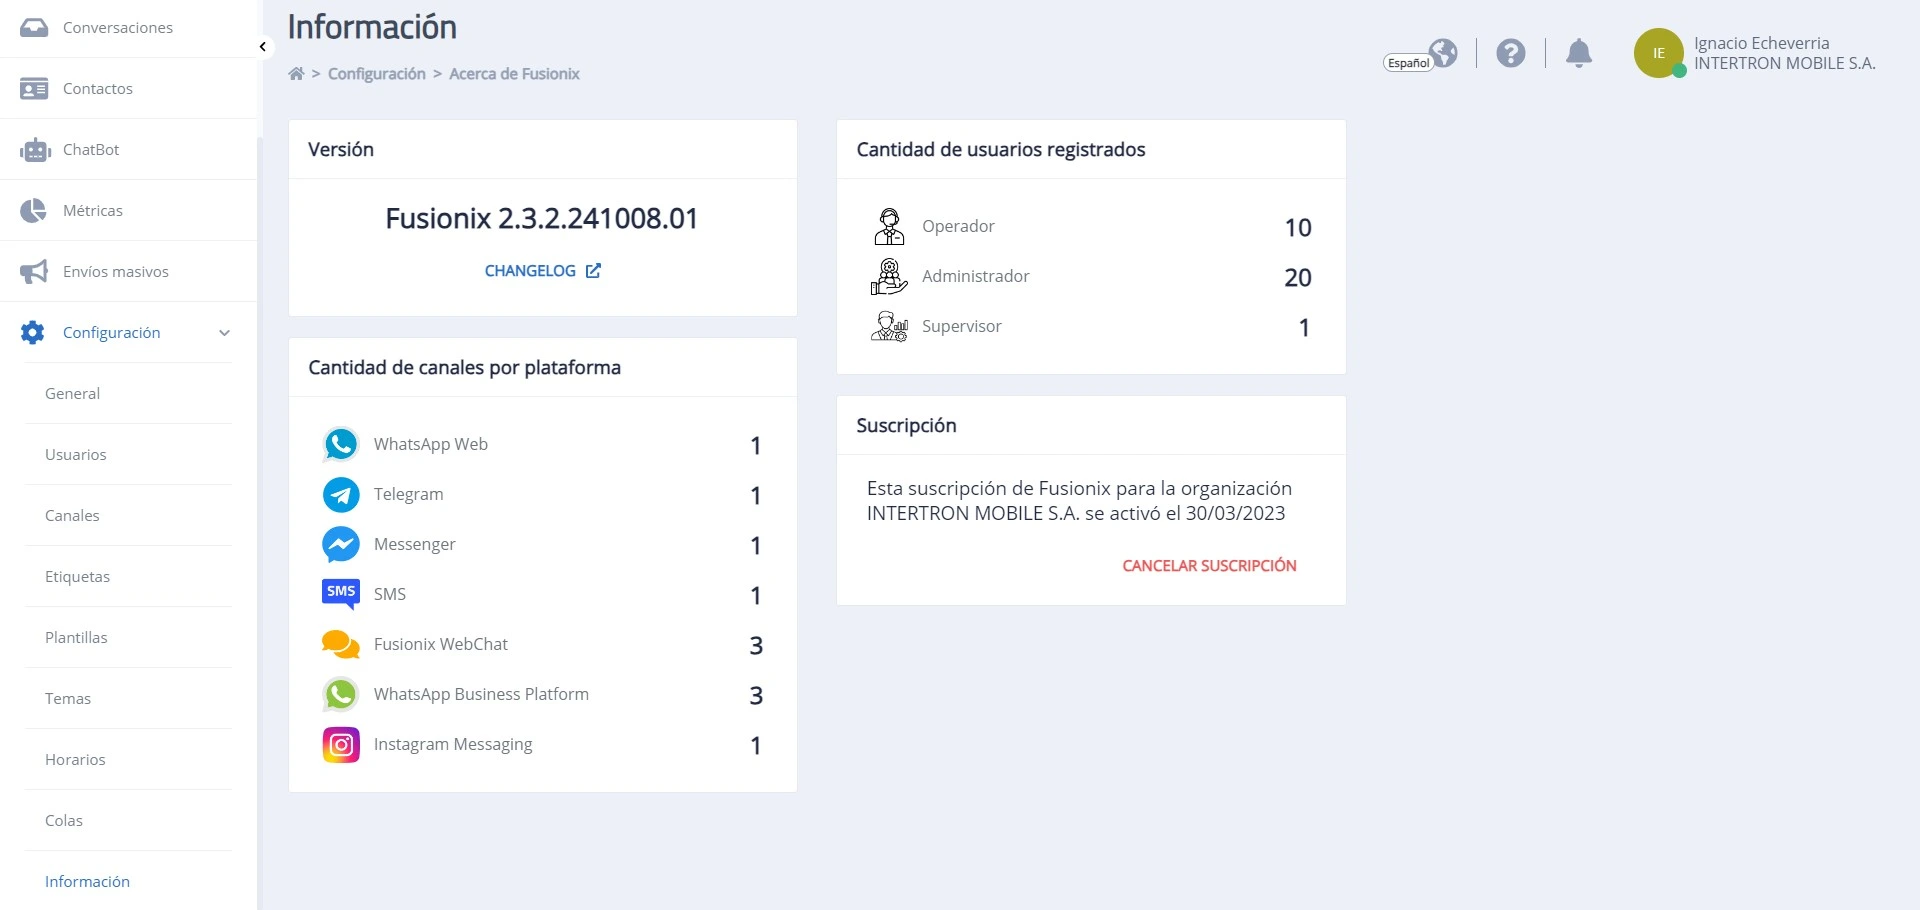The image size is (1920, 910).
Task: Open the ChatBot menu label
Action: 91,150
